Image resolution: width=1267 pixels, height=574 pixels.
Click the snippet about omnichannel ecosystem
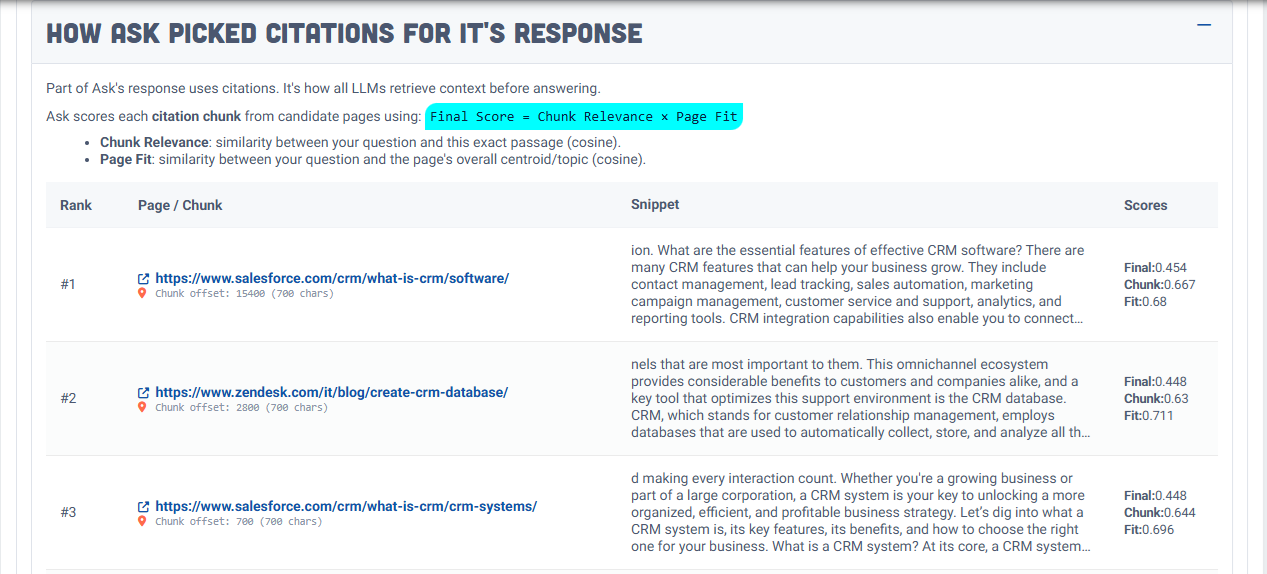[x=861, y=398]
